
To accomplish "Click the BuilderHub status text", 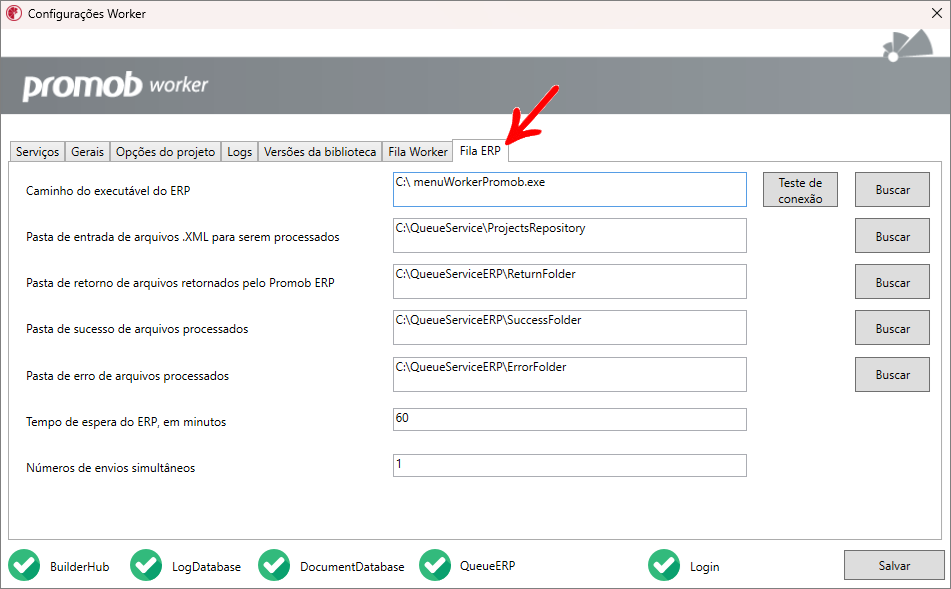I will 79,567.
